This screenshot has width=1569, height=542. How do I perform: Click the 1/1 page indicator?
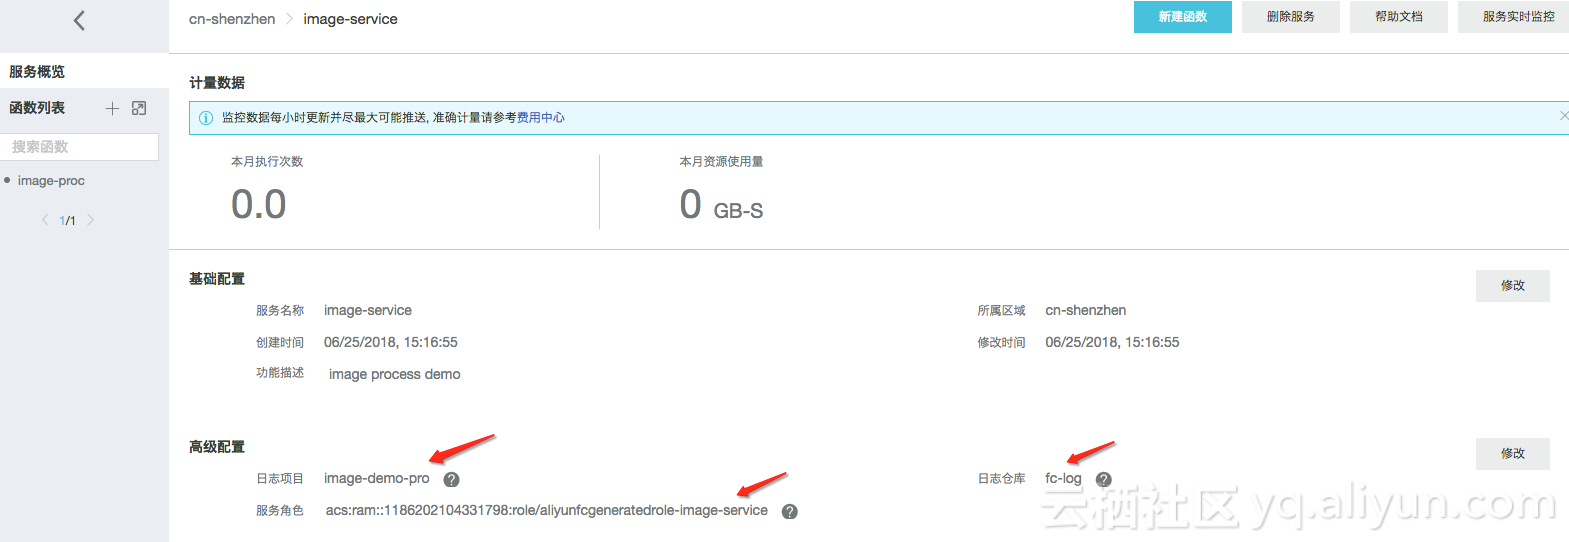[68, 221]
